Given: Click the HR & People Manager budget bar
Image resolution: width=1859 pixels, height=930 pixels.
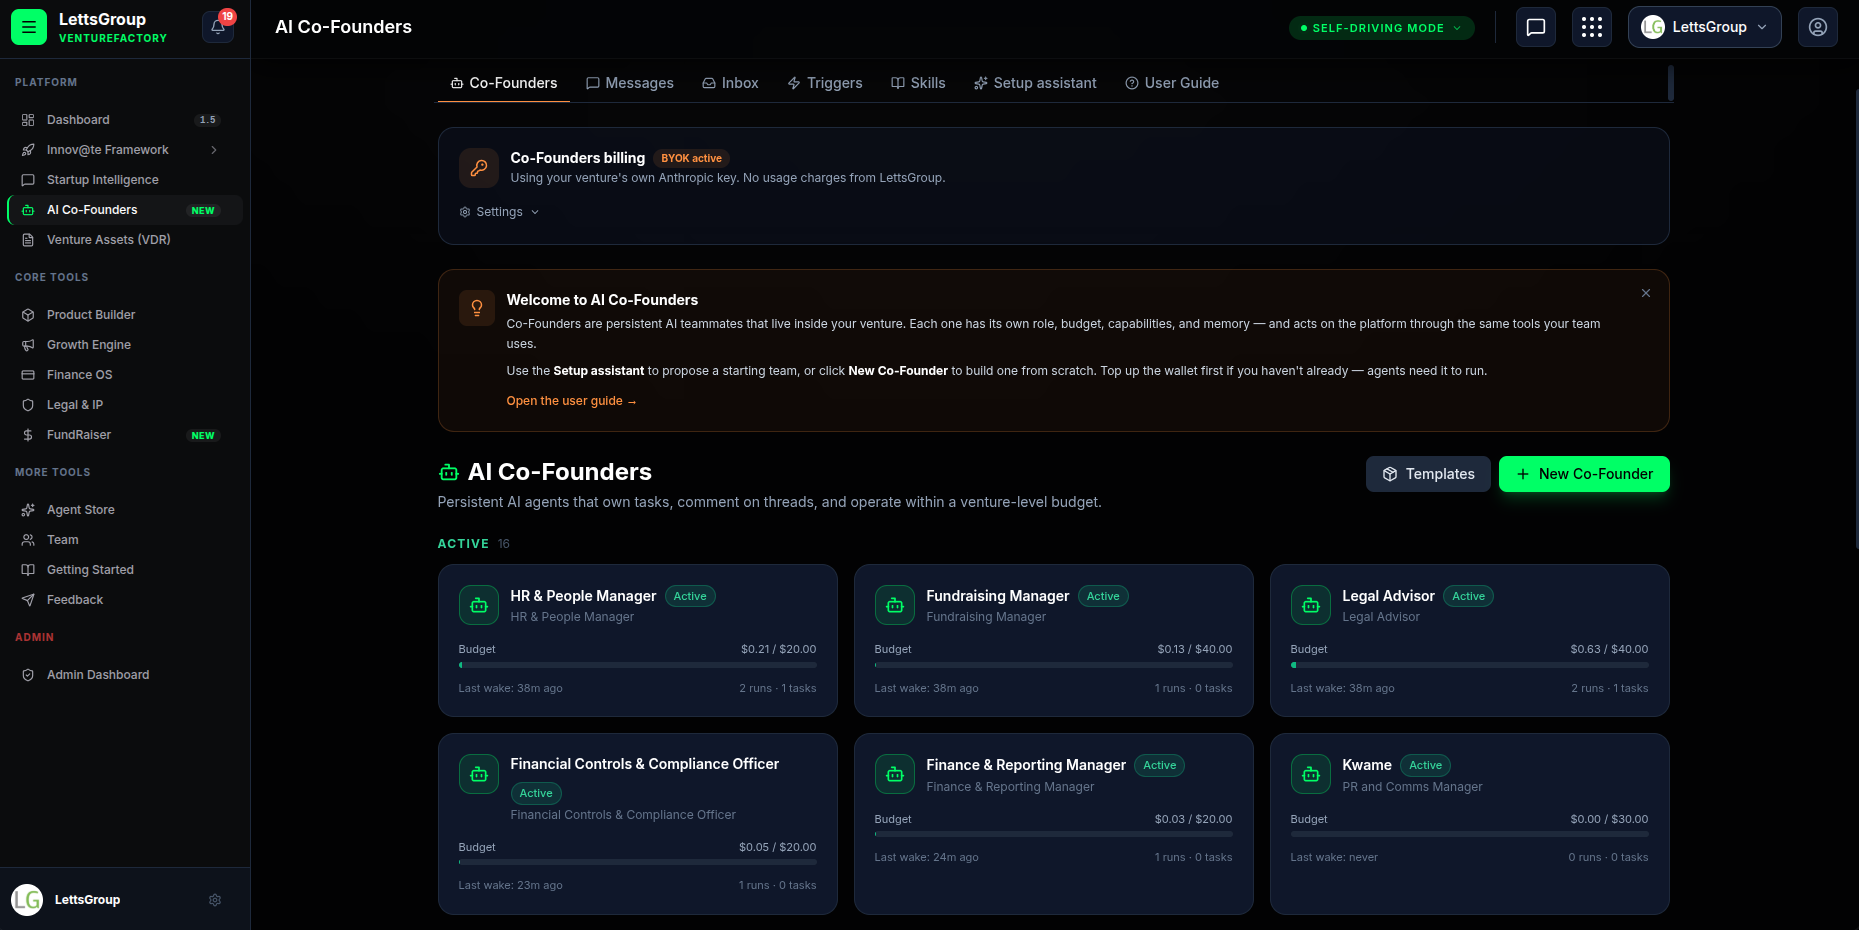Looking at the screenshot, I should point(638,665).
